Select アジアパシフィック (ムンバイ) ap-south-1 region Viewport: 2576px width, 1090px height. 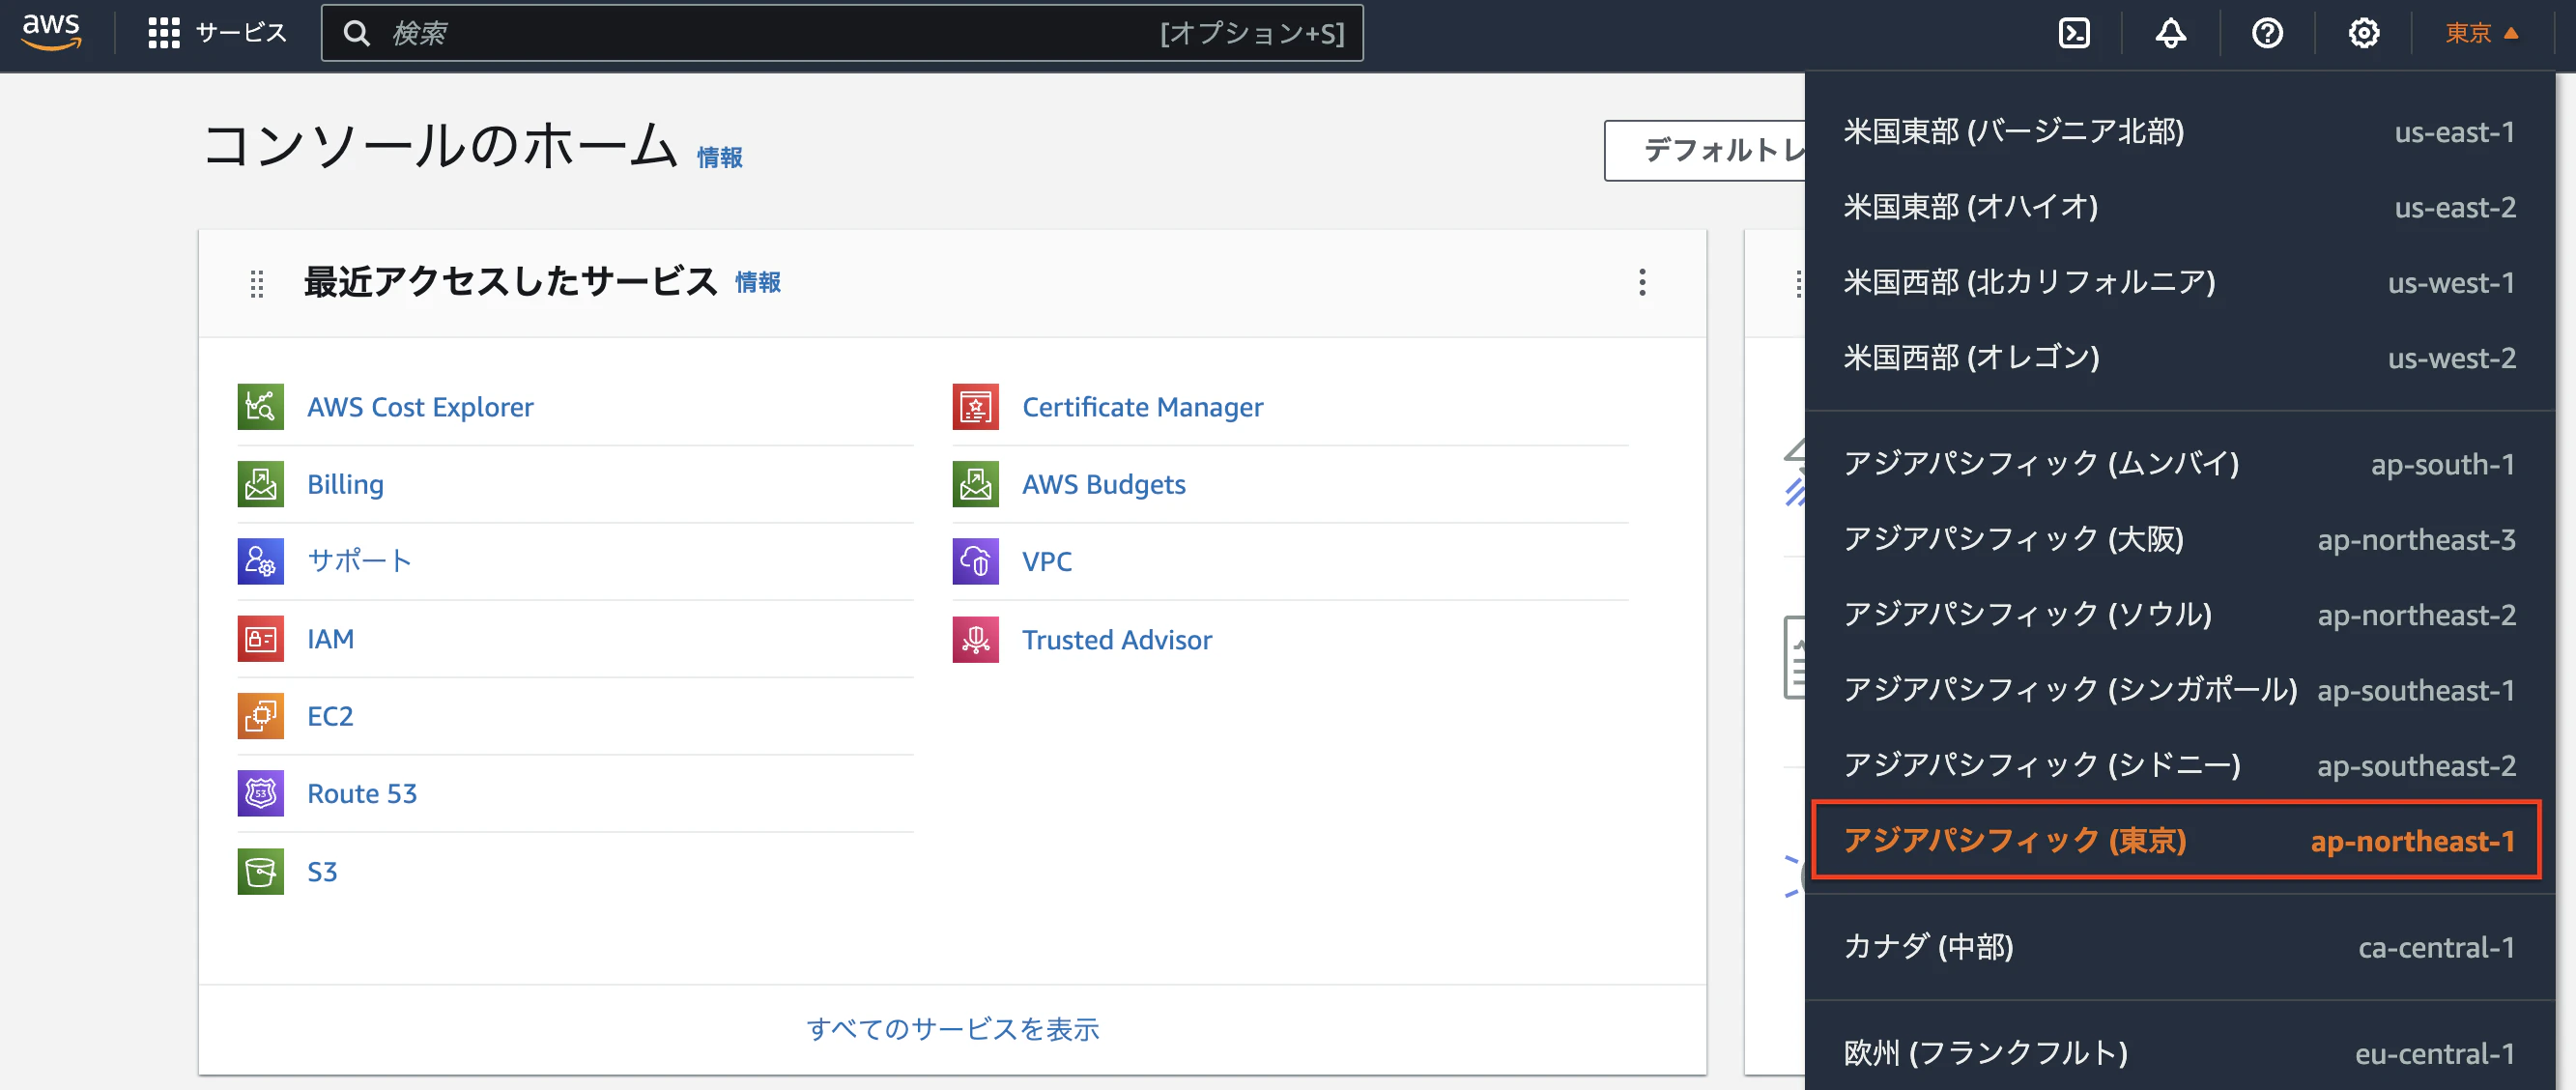(x=2179, y=463)
